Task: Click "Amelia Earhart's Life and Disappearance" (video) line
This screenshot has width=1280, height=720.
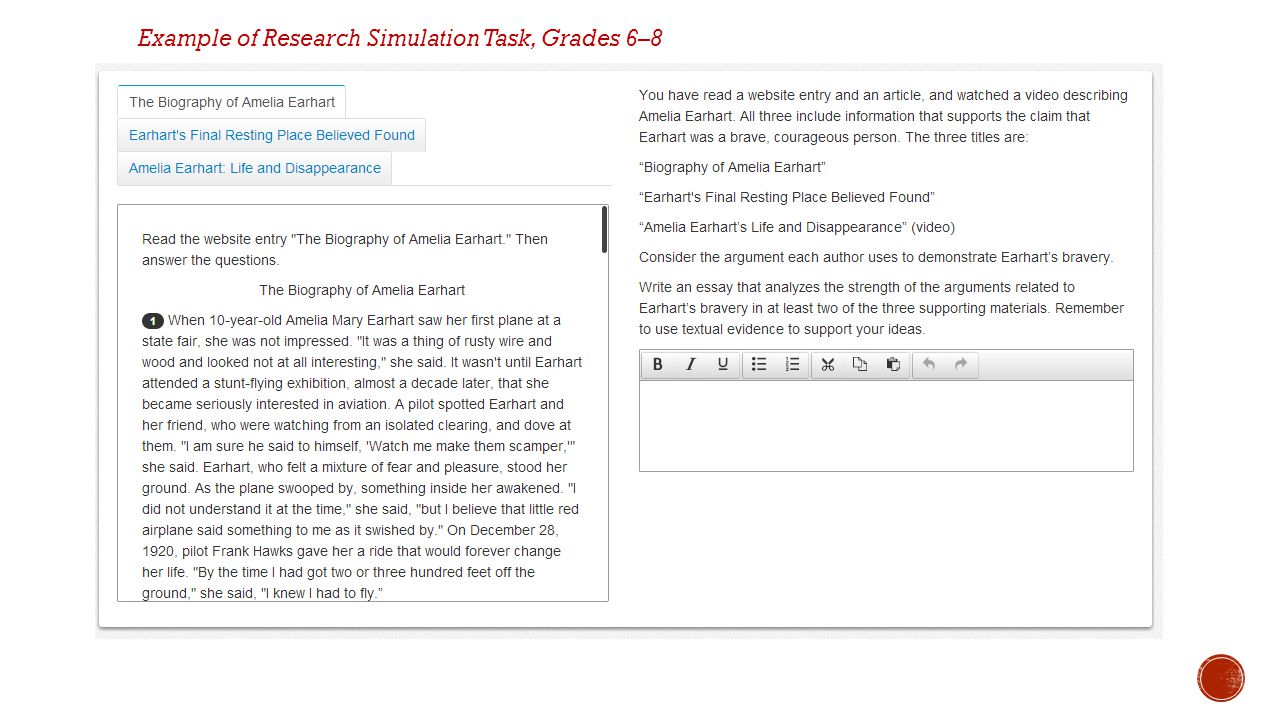Action: [797, 227]
